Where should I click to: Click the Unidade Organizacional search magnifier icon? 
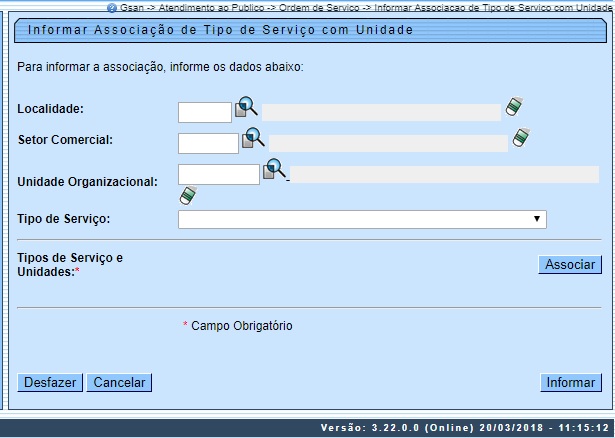pos(274,169)
